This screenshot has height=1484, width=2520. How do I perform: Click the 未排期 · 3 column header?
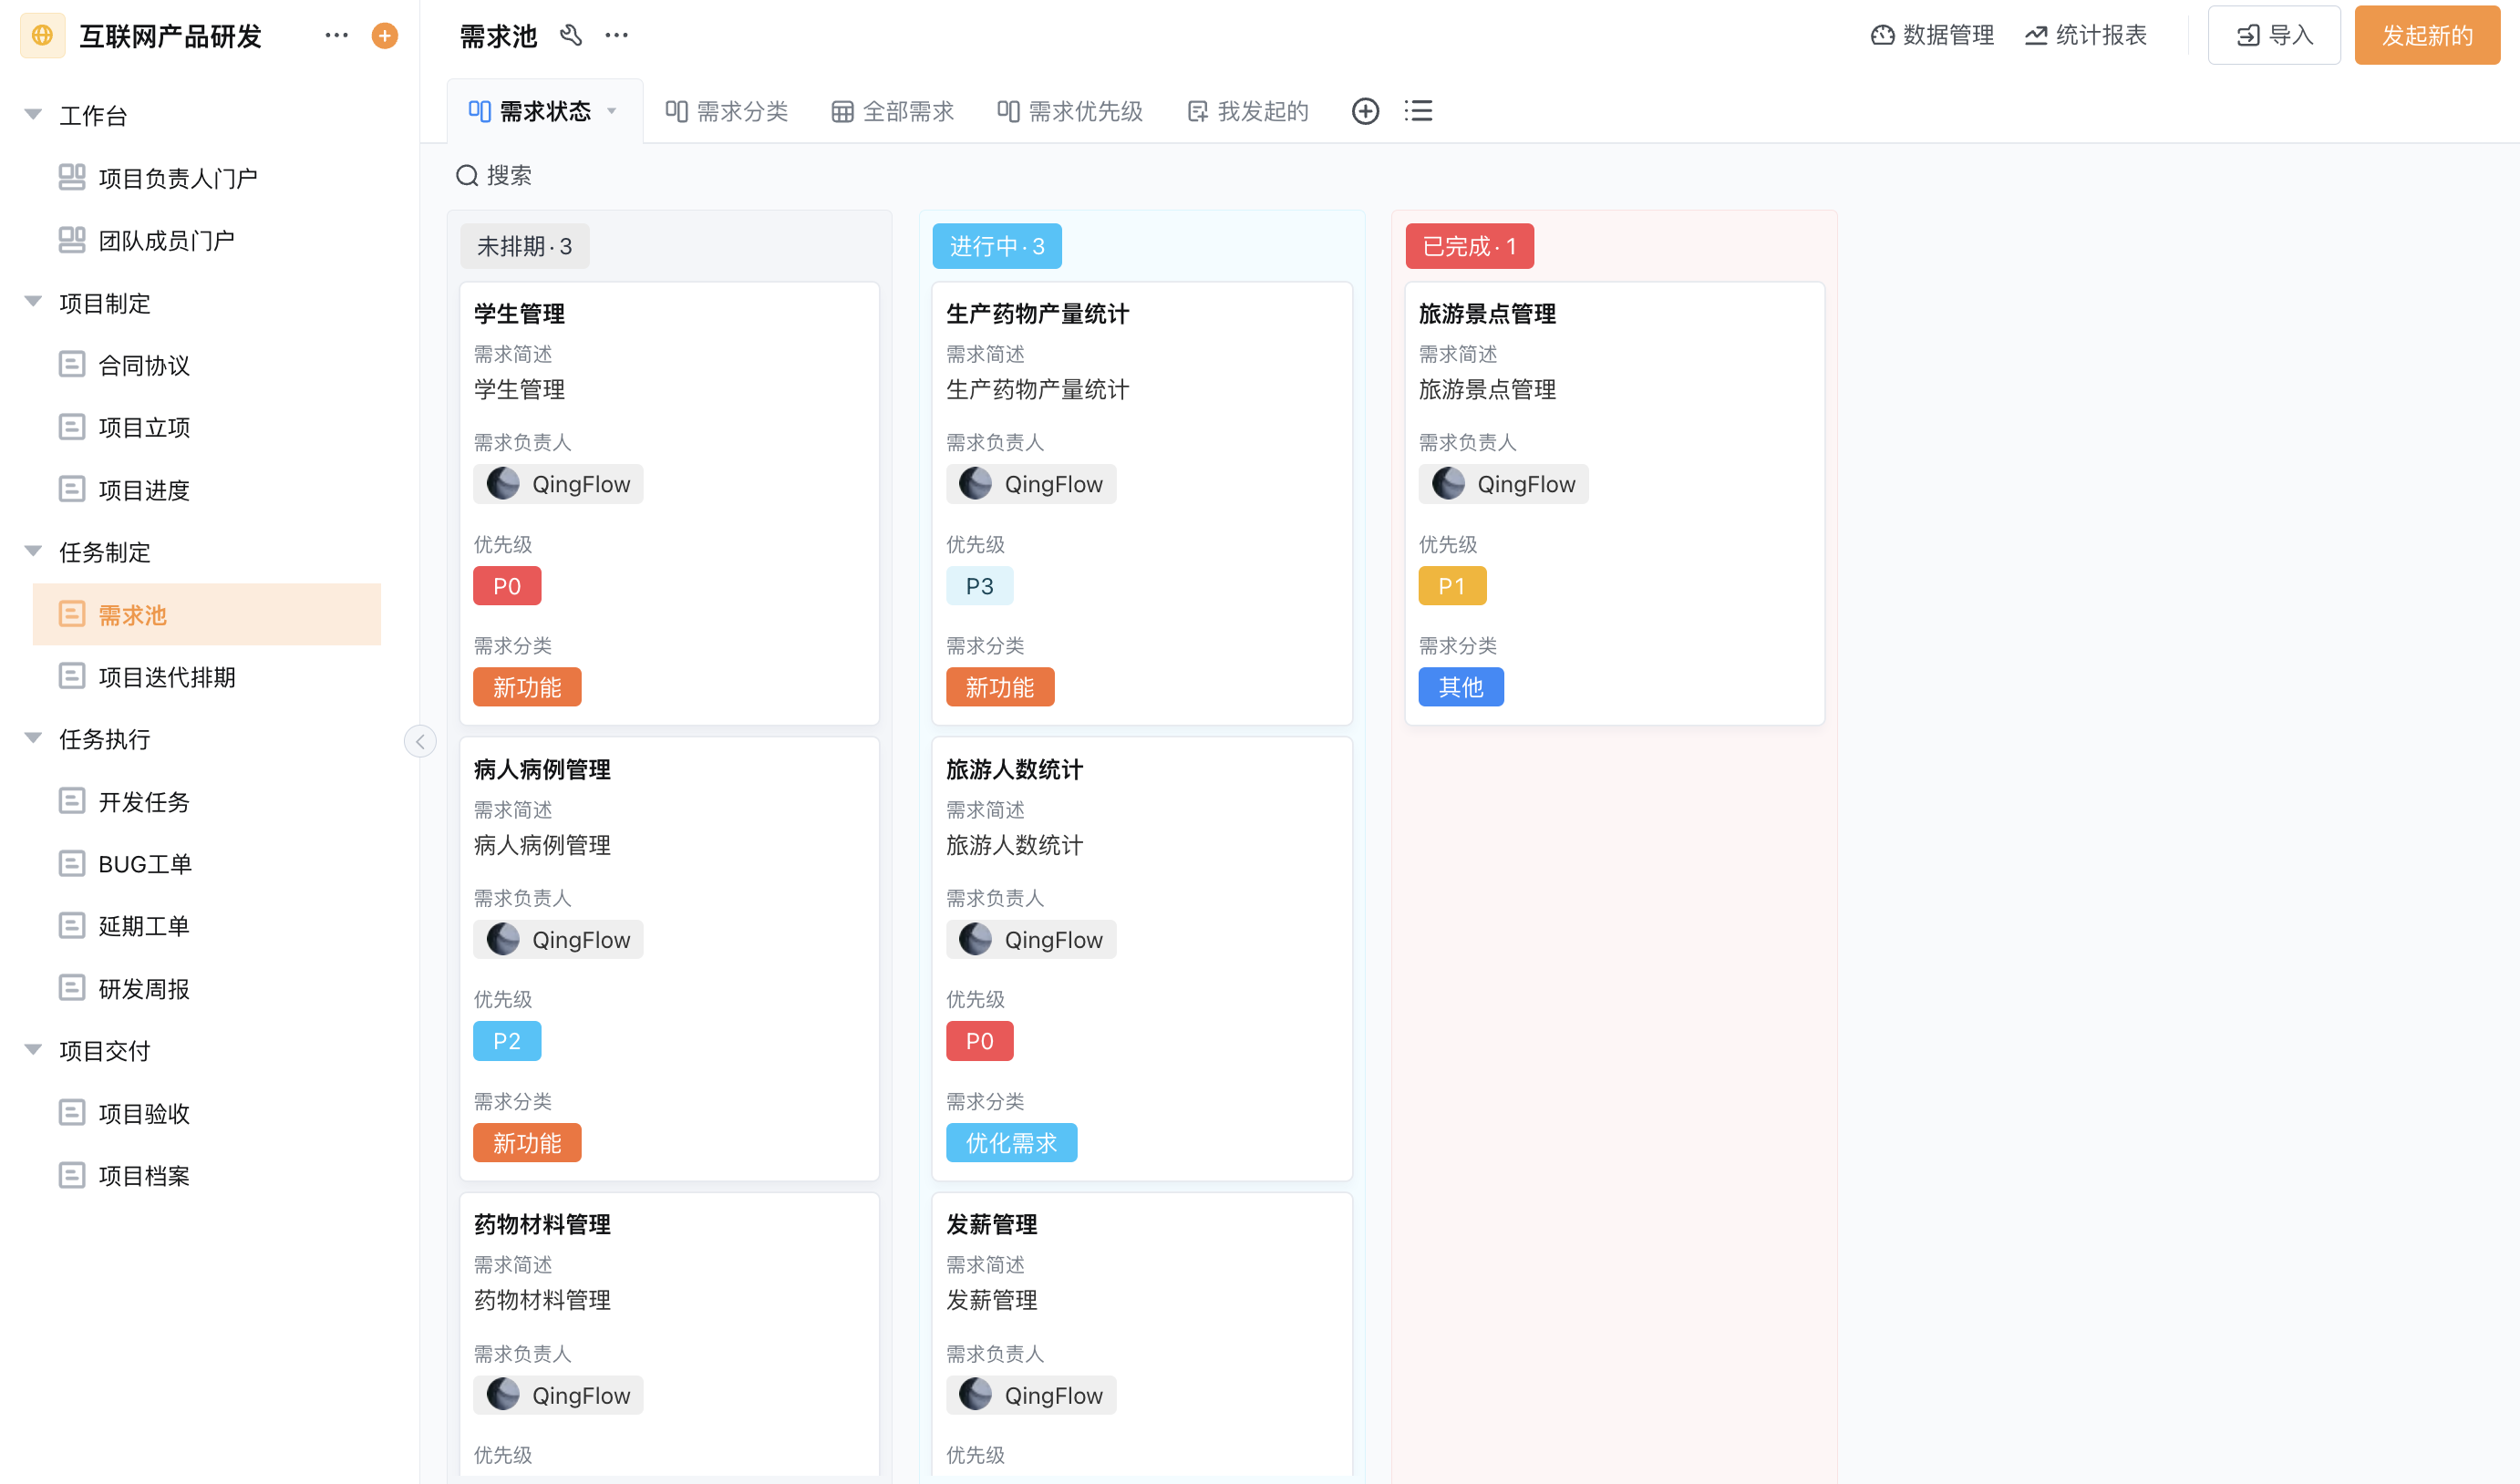pyautogui.click(x=525, y=246)
